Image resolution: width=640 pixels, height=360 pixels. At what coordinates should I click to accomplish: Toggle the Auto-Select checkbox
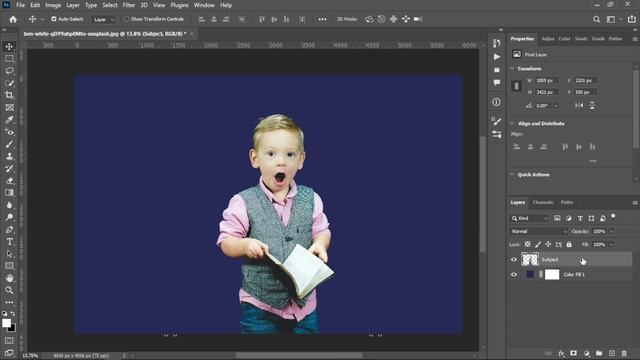coord(54,19)
